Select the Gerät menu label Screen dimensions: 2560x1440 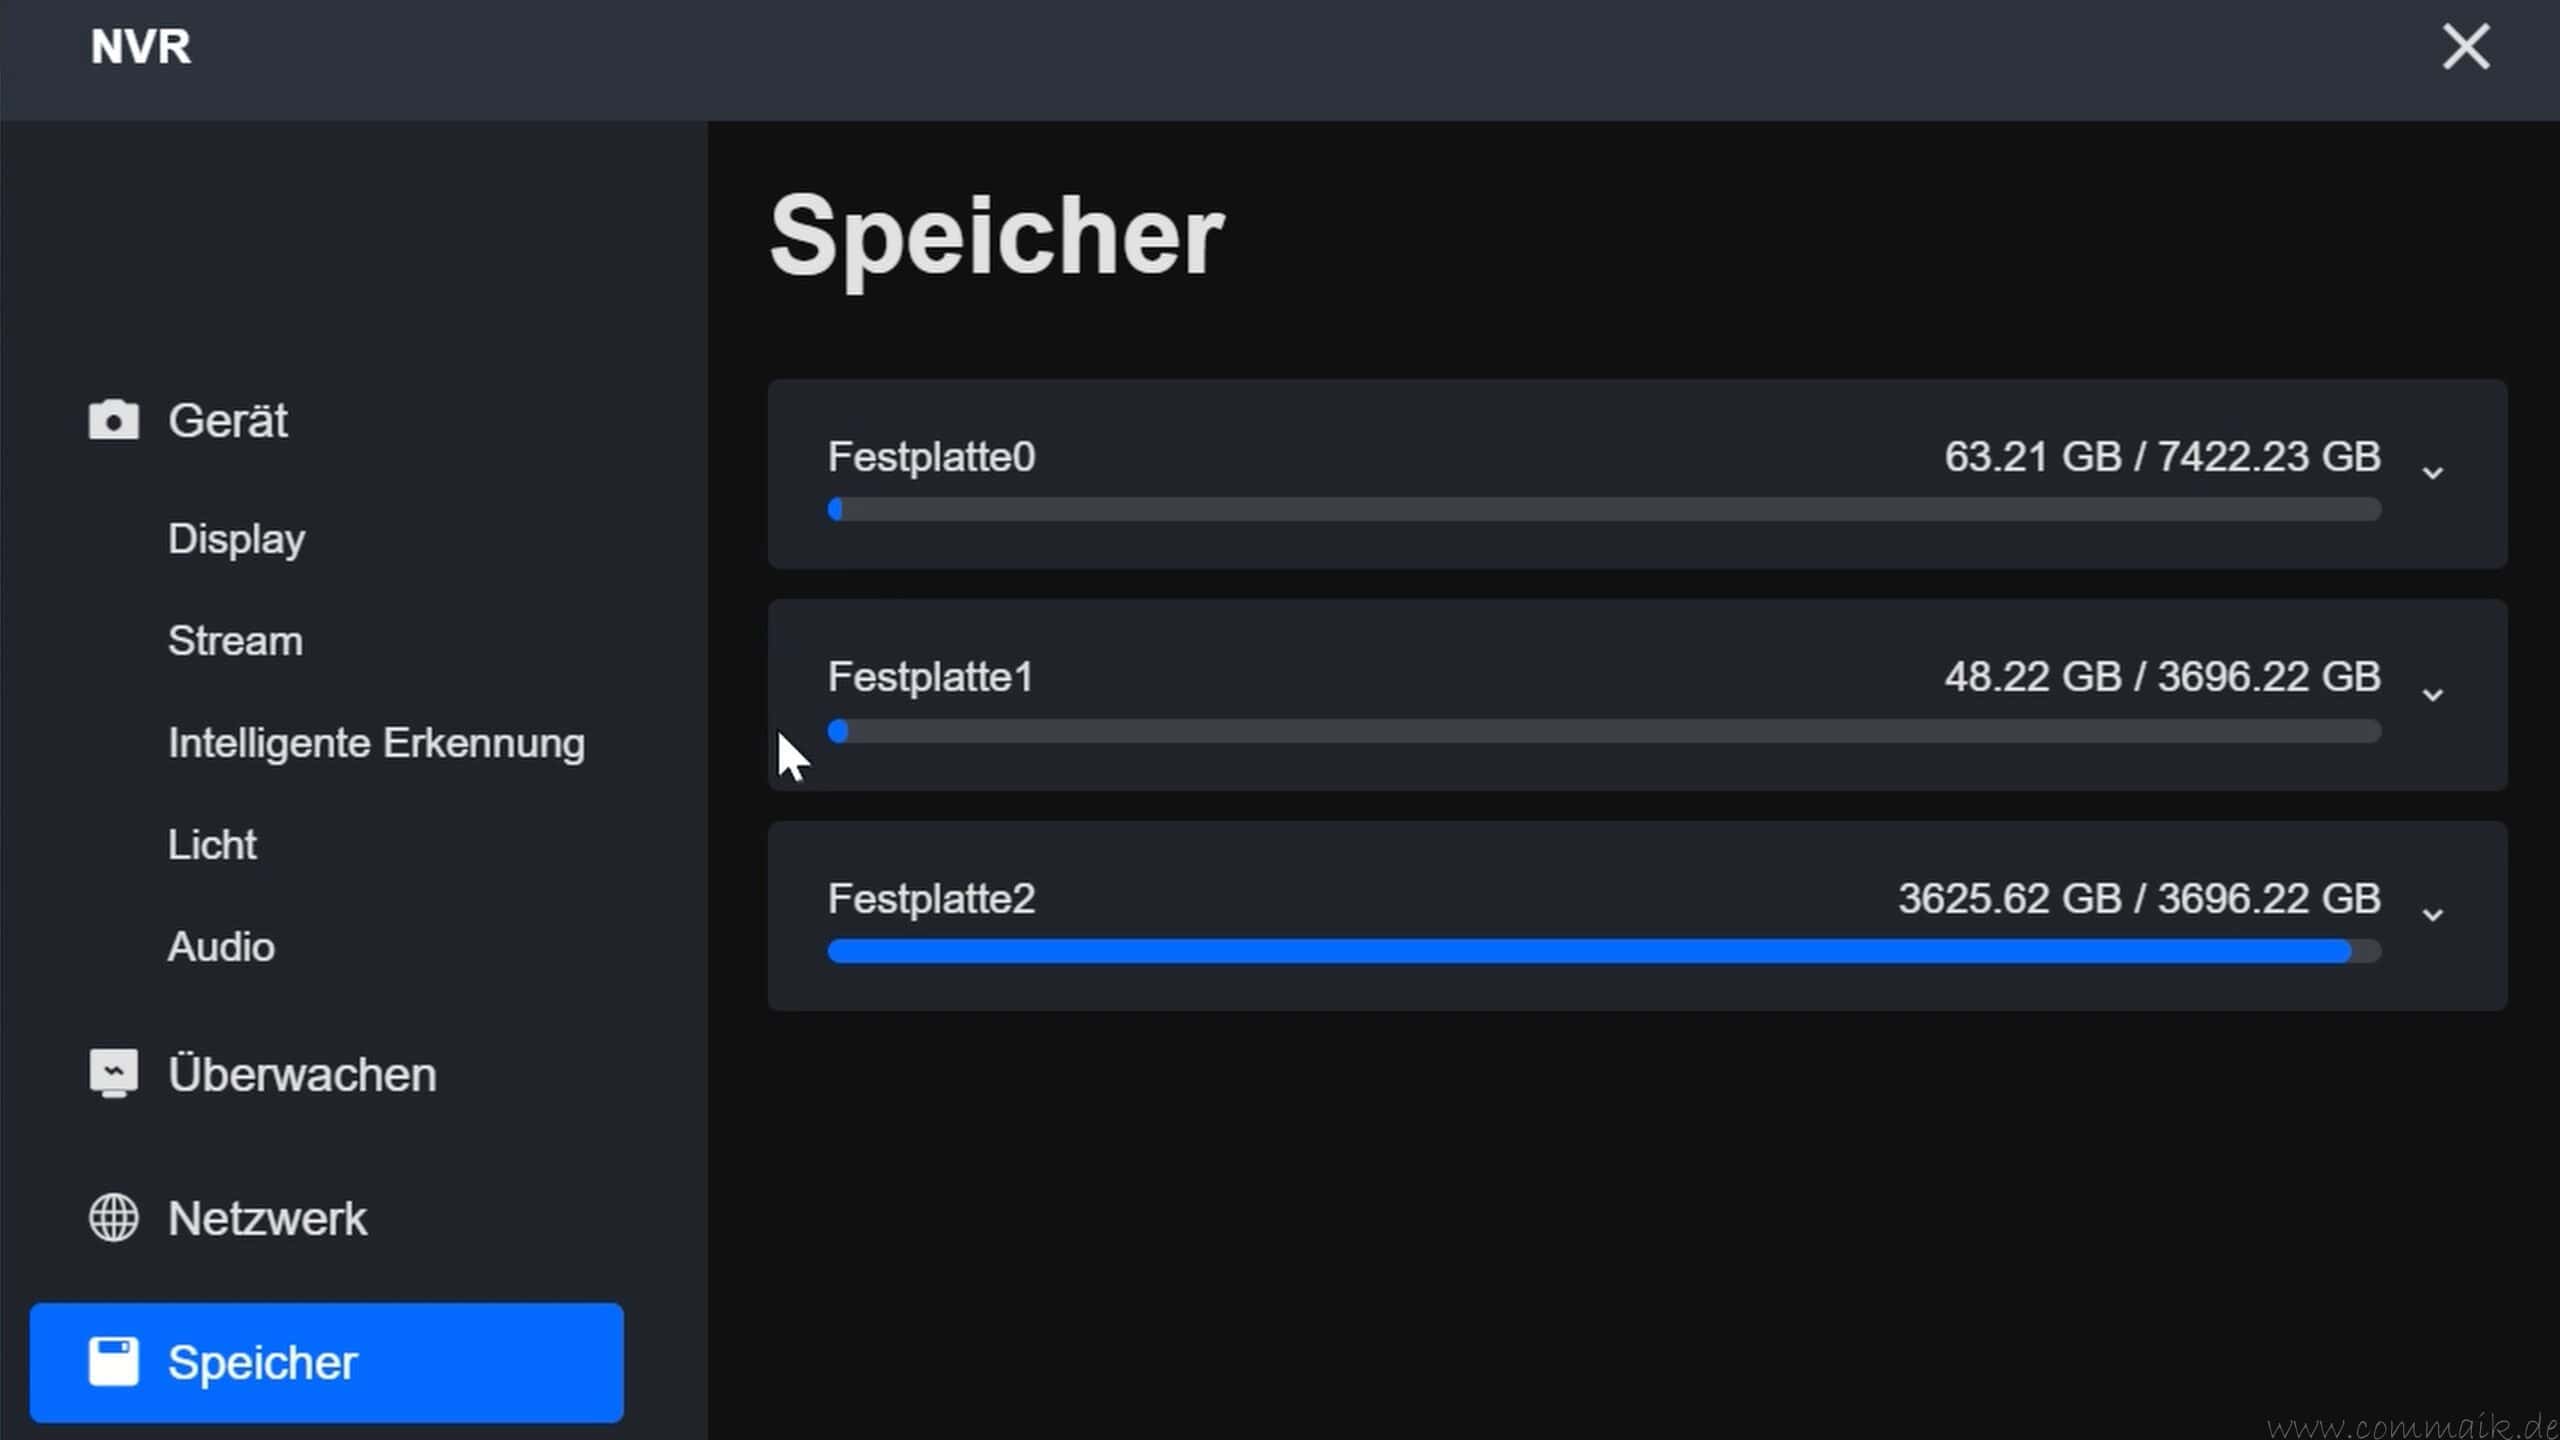coord(227,421)
